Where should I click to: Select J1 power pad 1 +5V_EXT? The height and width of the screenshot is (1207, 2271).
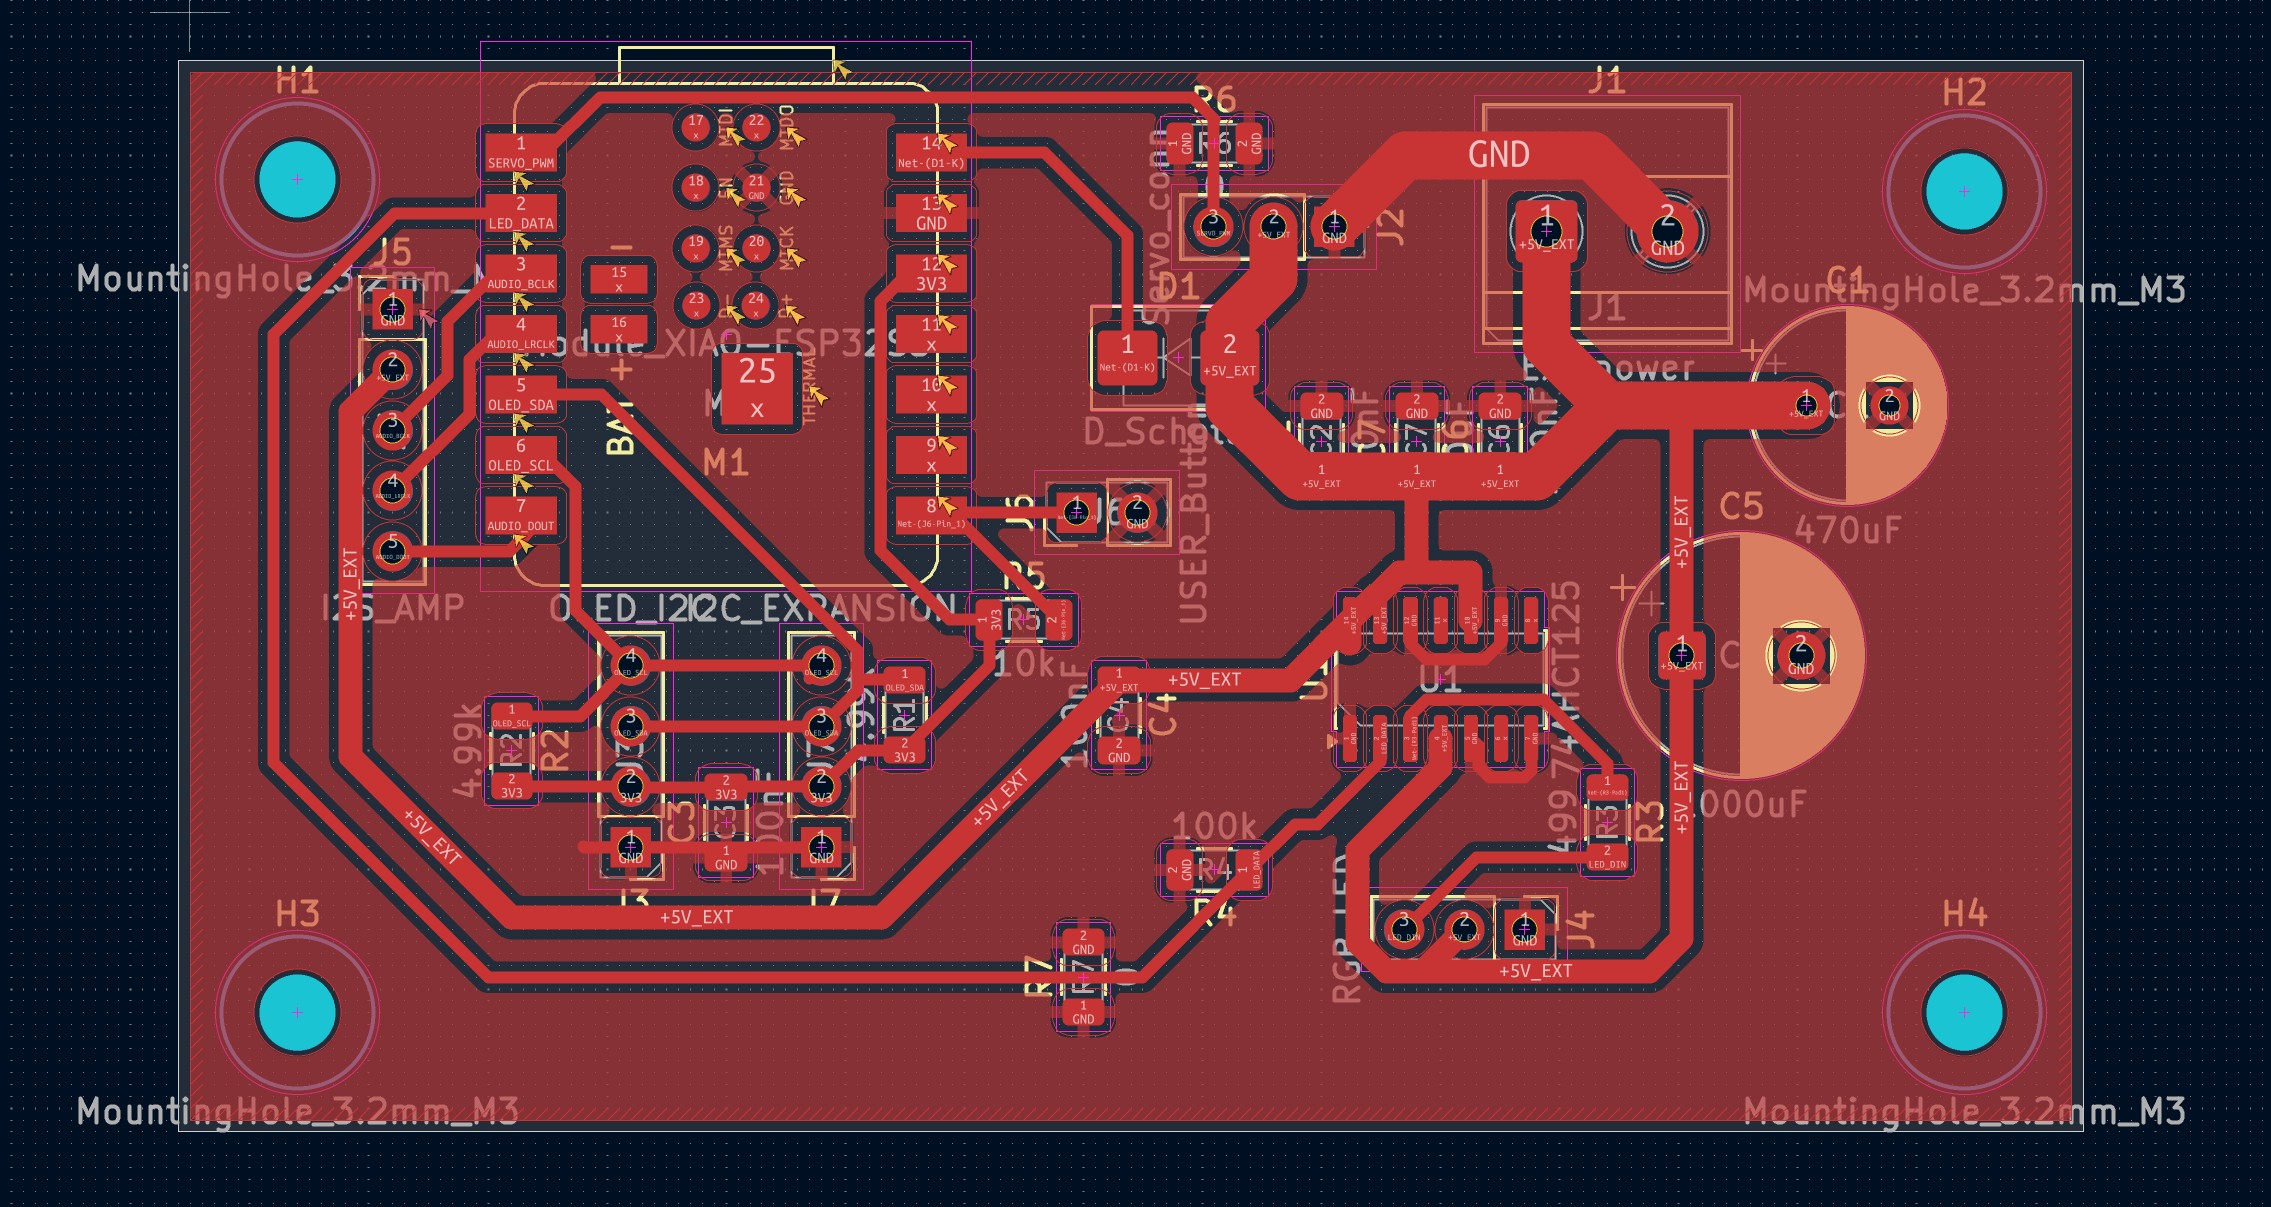(1546, 232)
